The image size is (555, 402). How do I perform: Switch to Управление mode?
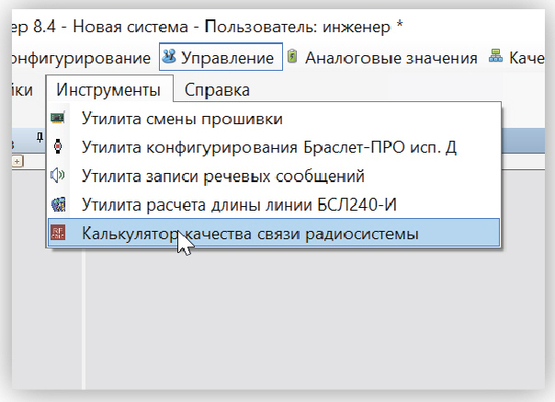[221, 57]
